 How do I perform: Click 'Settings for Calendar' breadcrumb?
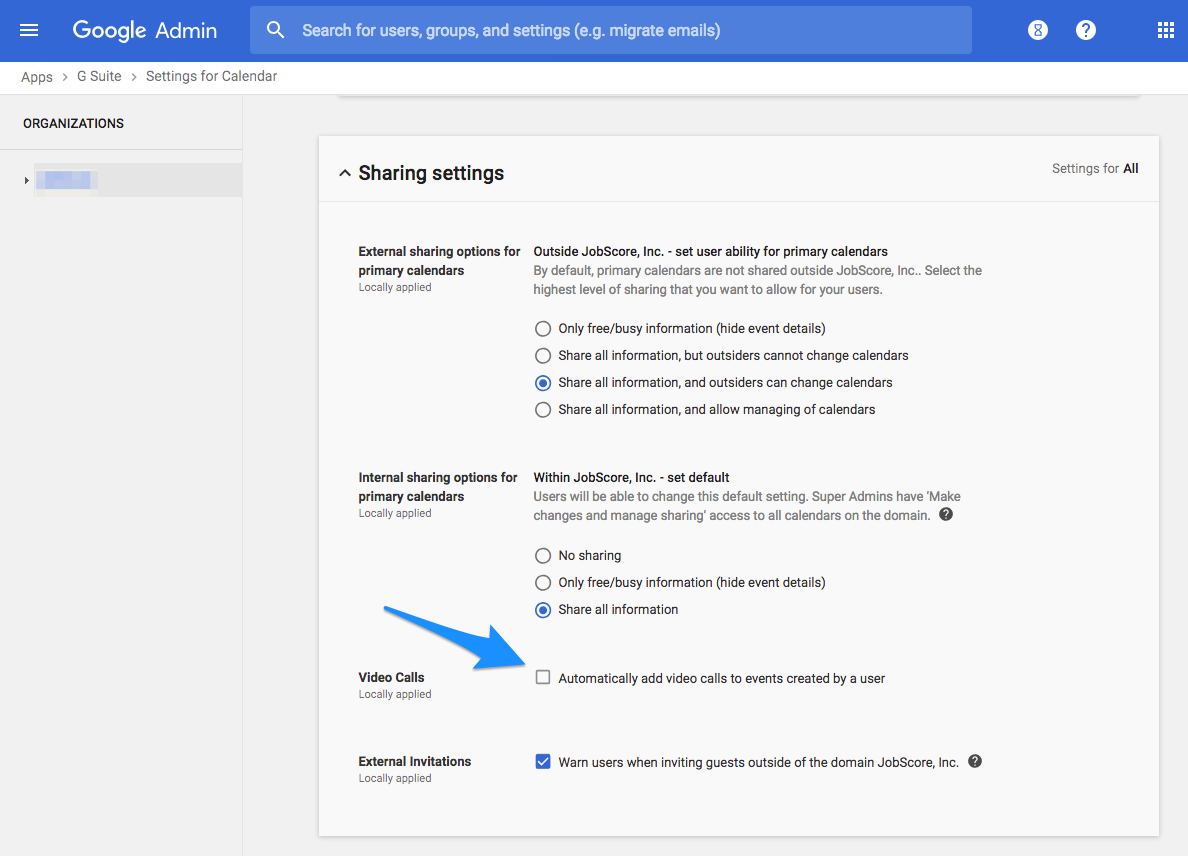point(211,77)
